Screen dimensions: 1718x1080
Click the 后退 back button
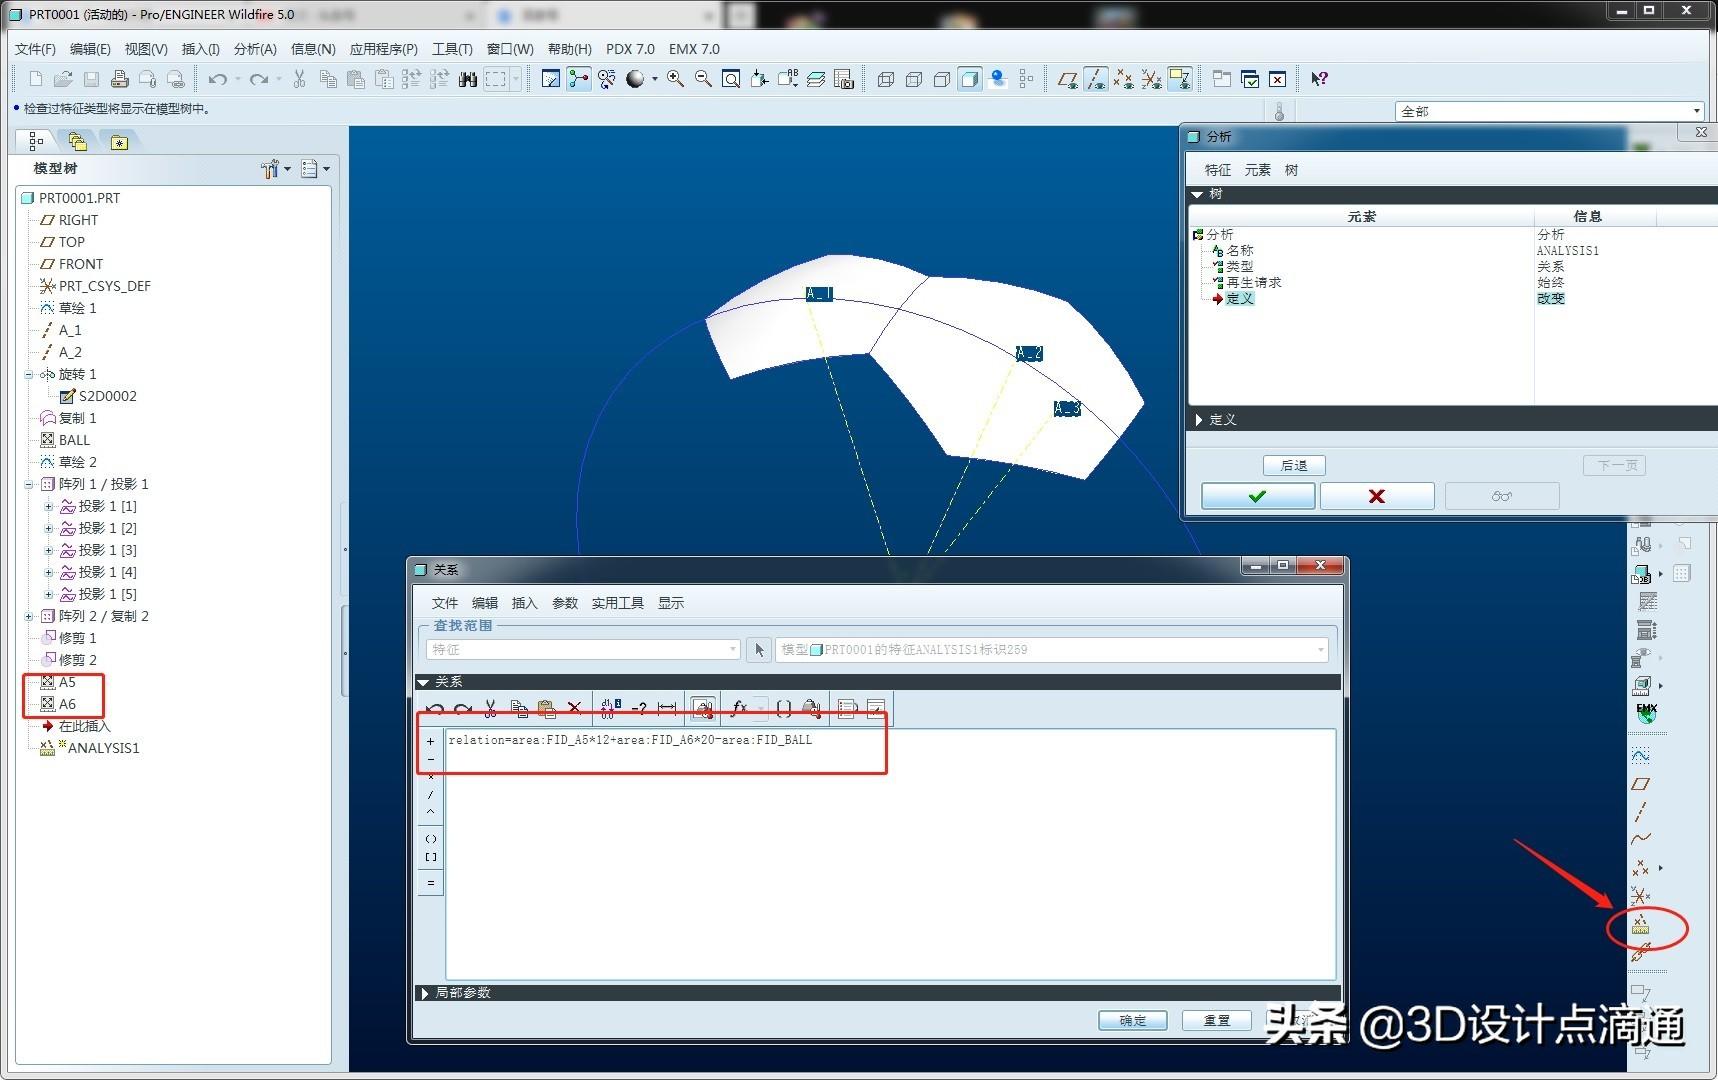[x=1294, y=465]
